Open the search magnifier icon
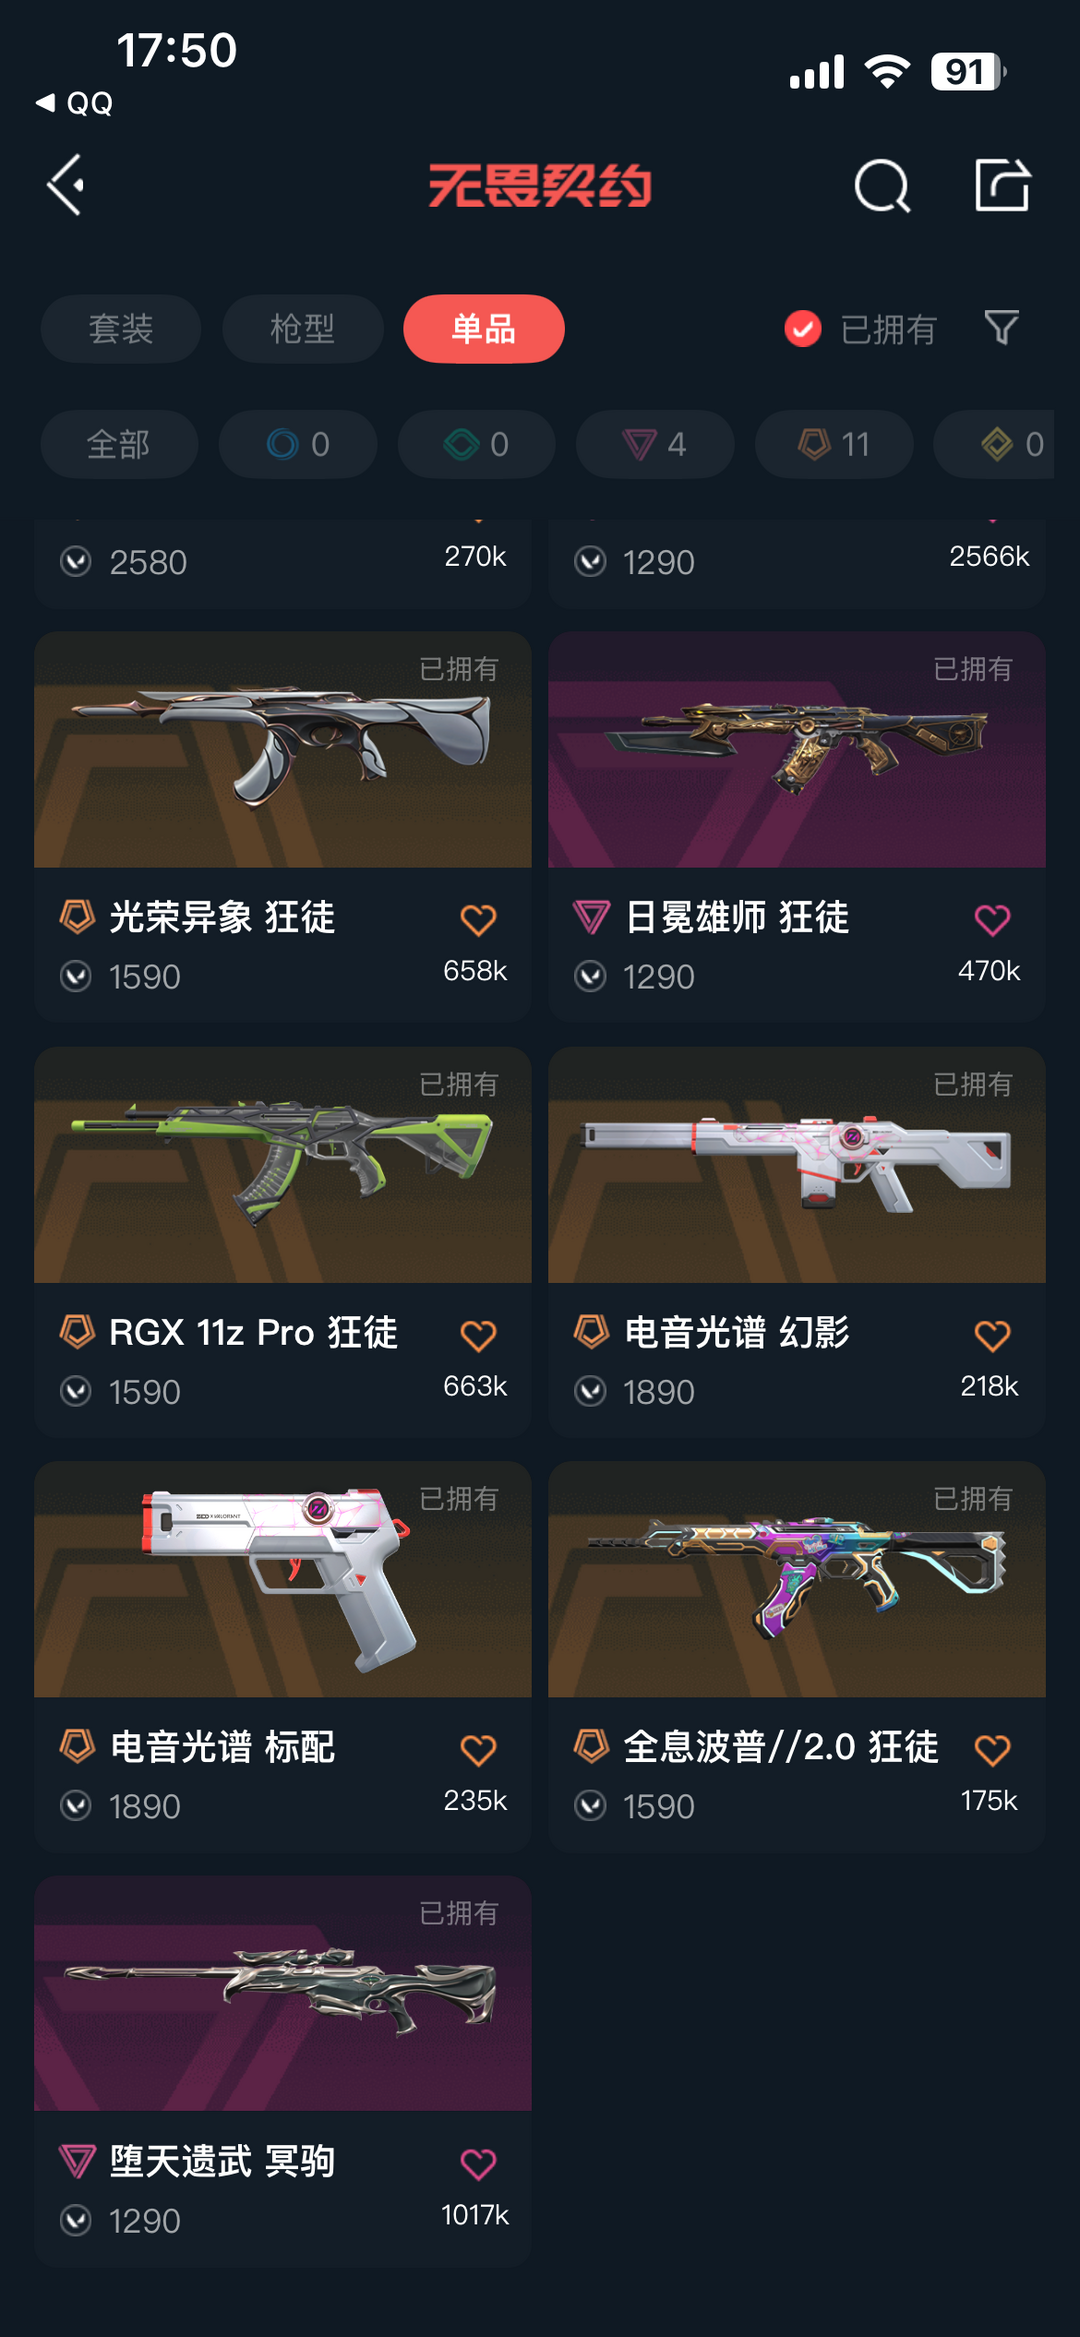The image size is (1080, 2337). [x=882, y=186]
